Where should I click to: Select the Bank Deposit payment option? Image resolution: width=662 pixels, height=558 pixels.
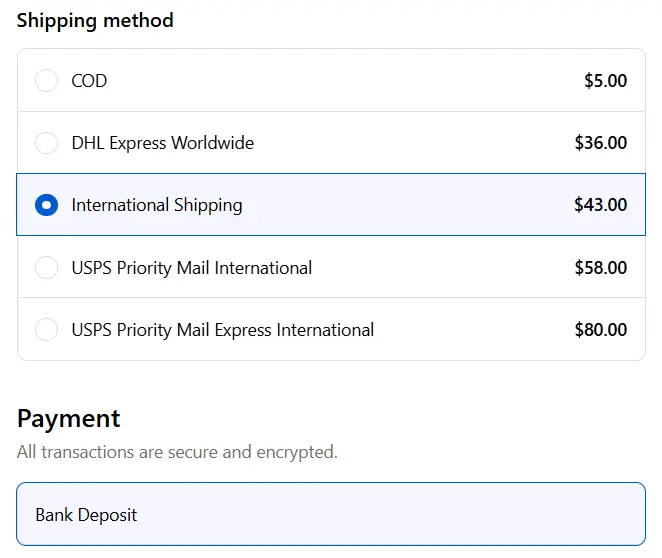(86, 515)
